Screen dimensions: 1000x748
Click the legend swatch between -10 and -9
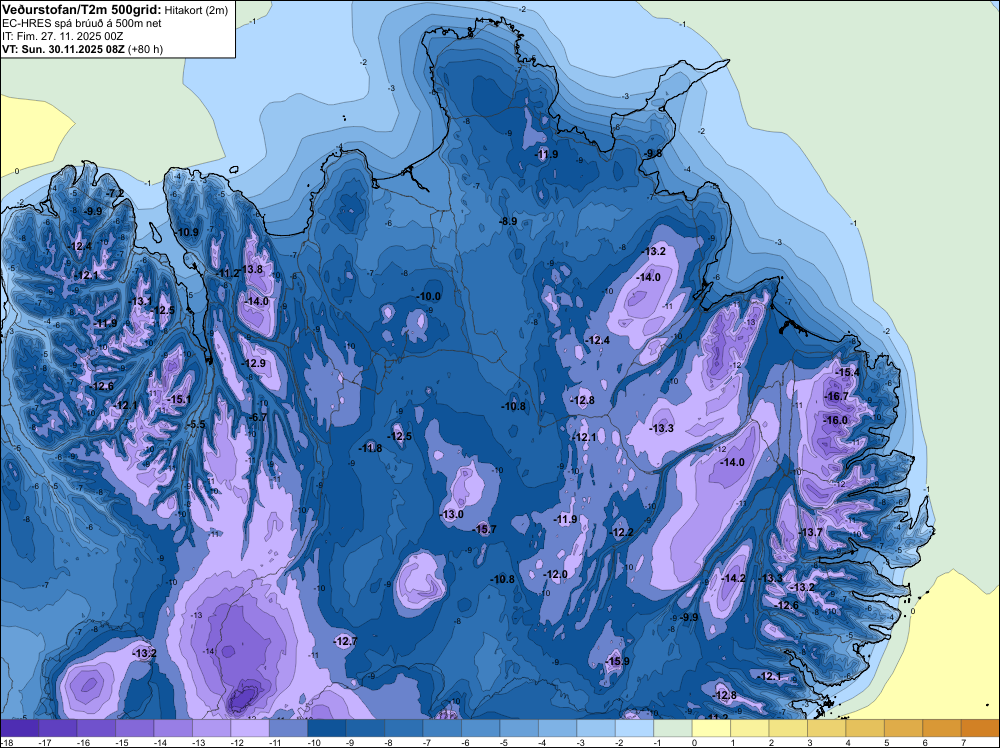pos(327,728)
